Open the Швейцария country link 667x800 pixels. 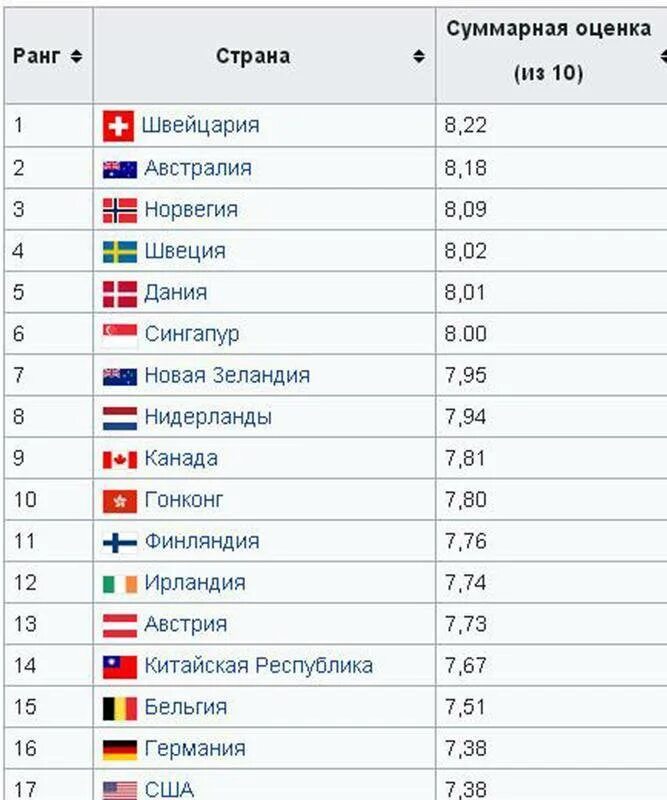pyautogui.click(x=201, y=126)
